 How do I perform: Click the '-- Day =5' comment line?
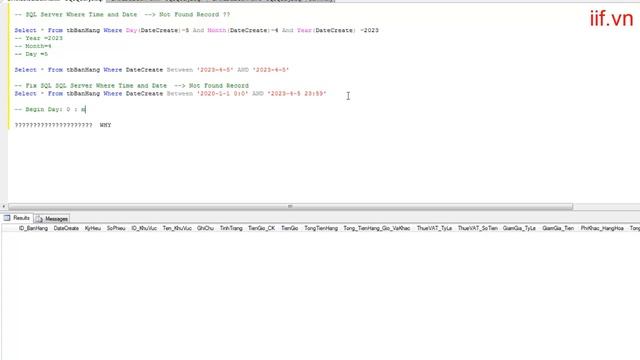coord(31,54)
